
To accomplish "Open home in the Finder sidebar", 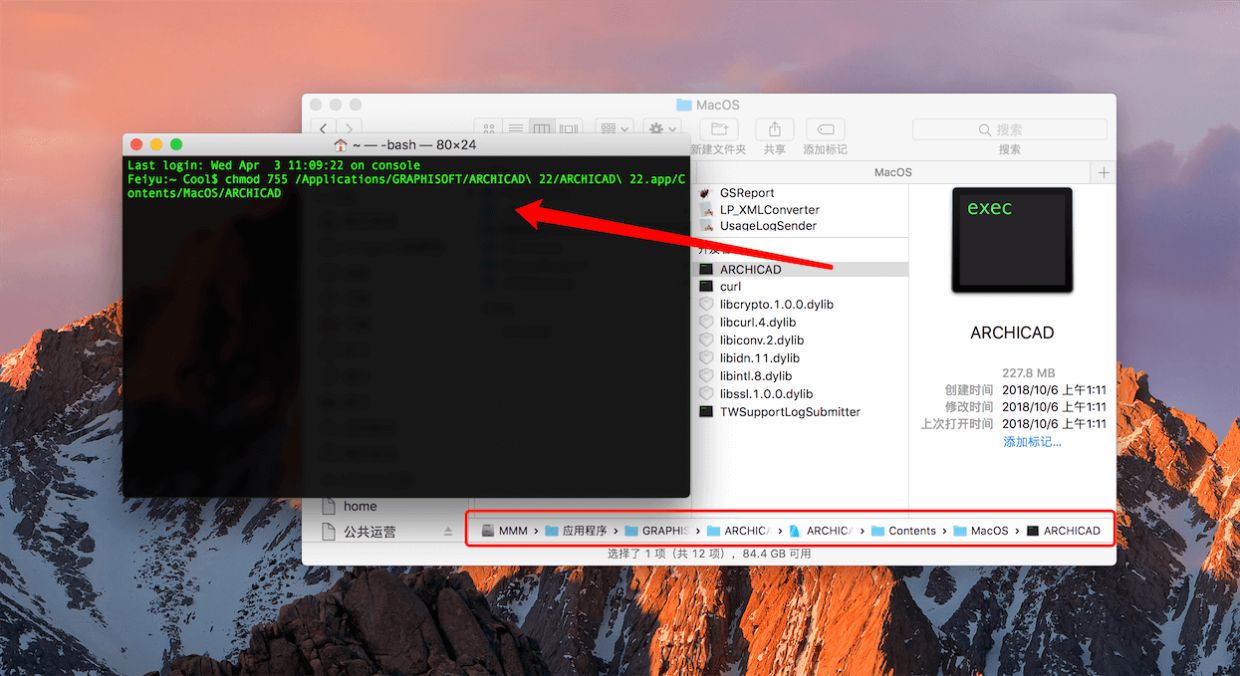I will [359, 506].
